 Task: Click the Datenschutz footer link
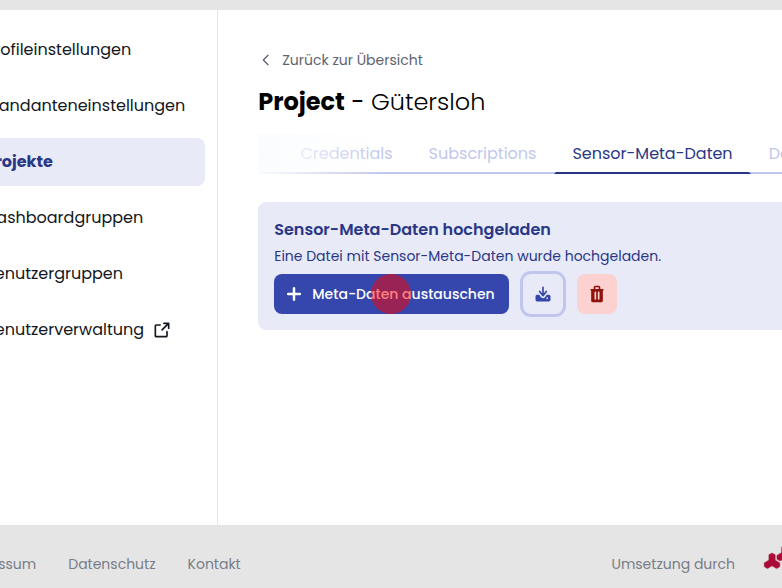(x=112, y=564)
